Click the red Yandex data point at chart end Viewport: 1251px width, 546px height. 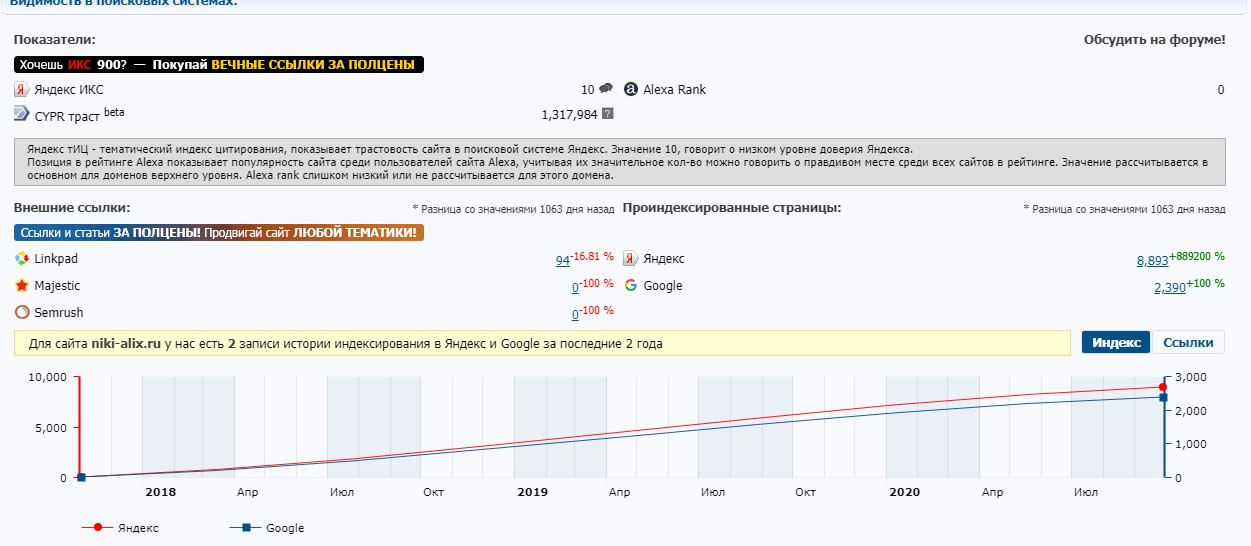click(1163, 387)
